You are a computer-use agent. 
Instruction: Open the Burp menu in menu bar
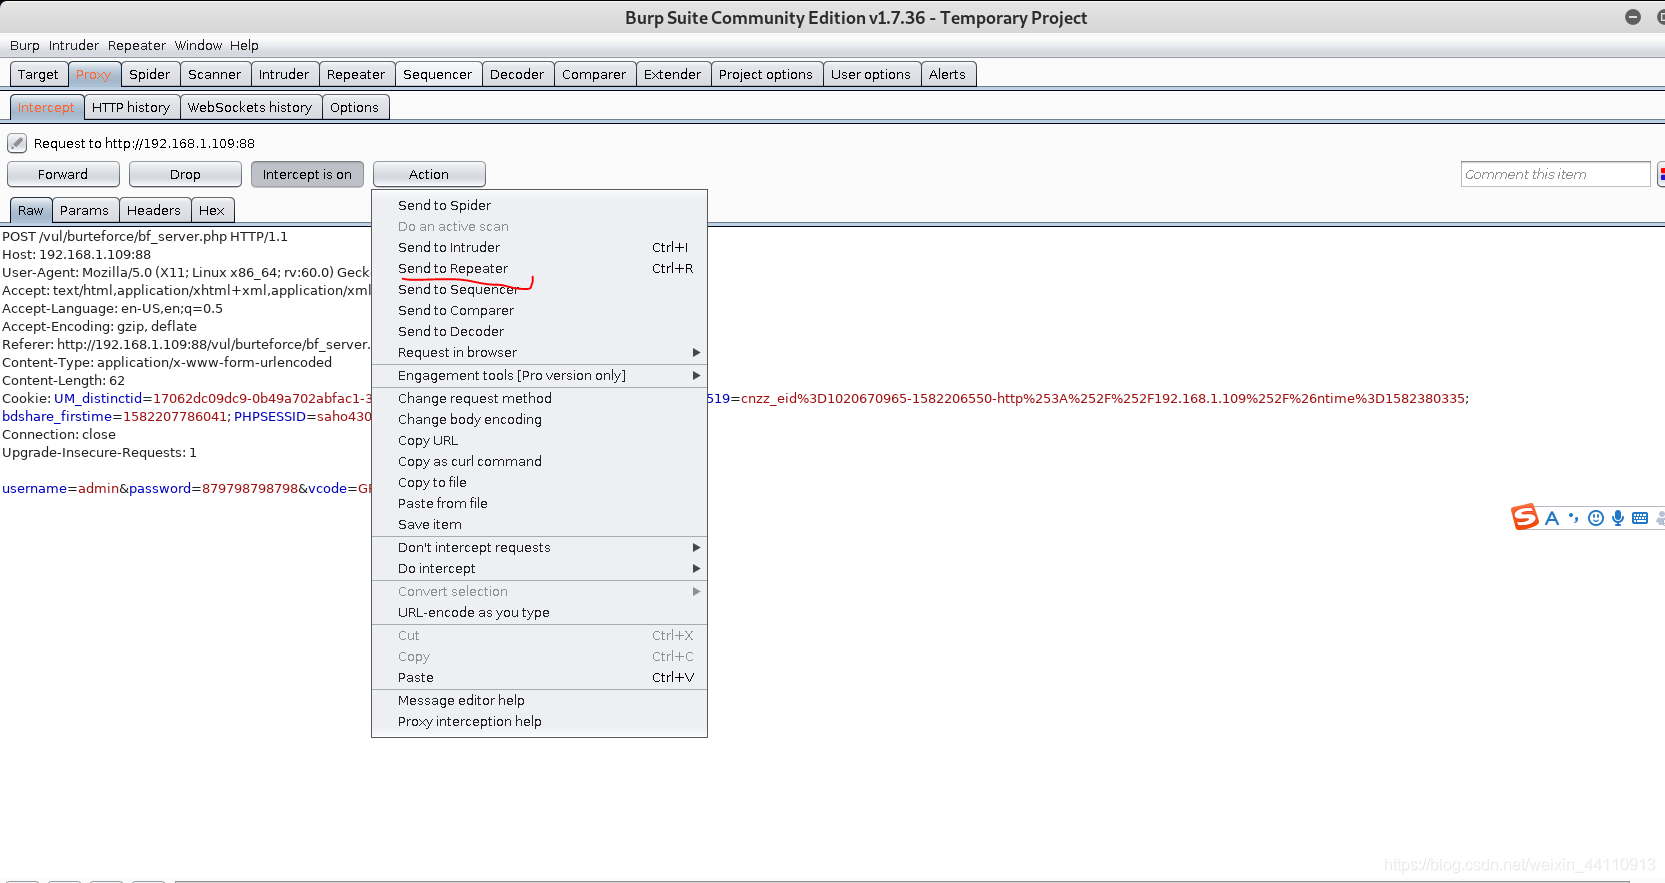pyautogui.click(x=25, y=45)
